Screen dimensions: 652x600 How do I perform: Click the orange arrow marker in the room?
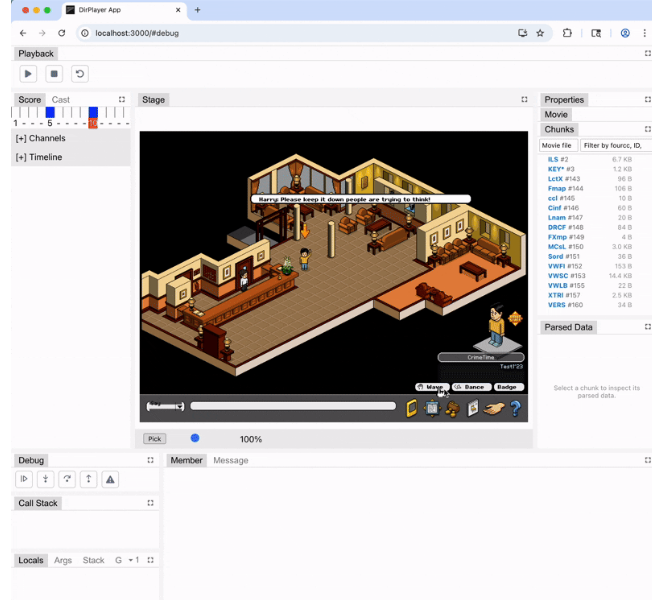pyautogui.click(x=305, y=231)
